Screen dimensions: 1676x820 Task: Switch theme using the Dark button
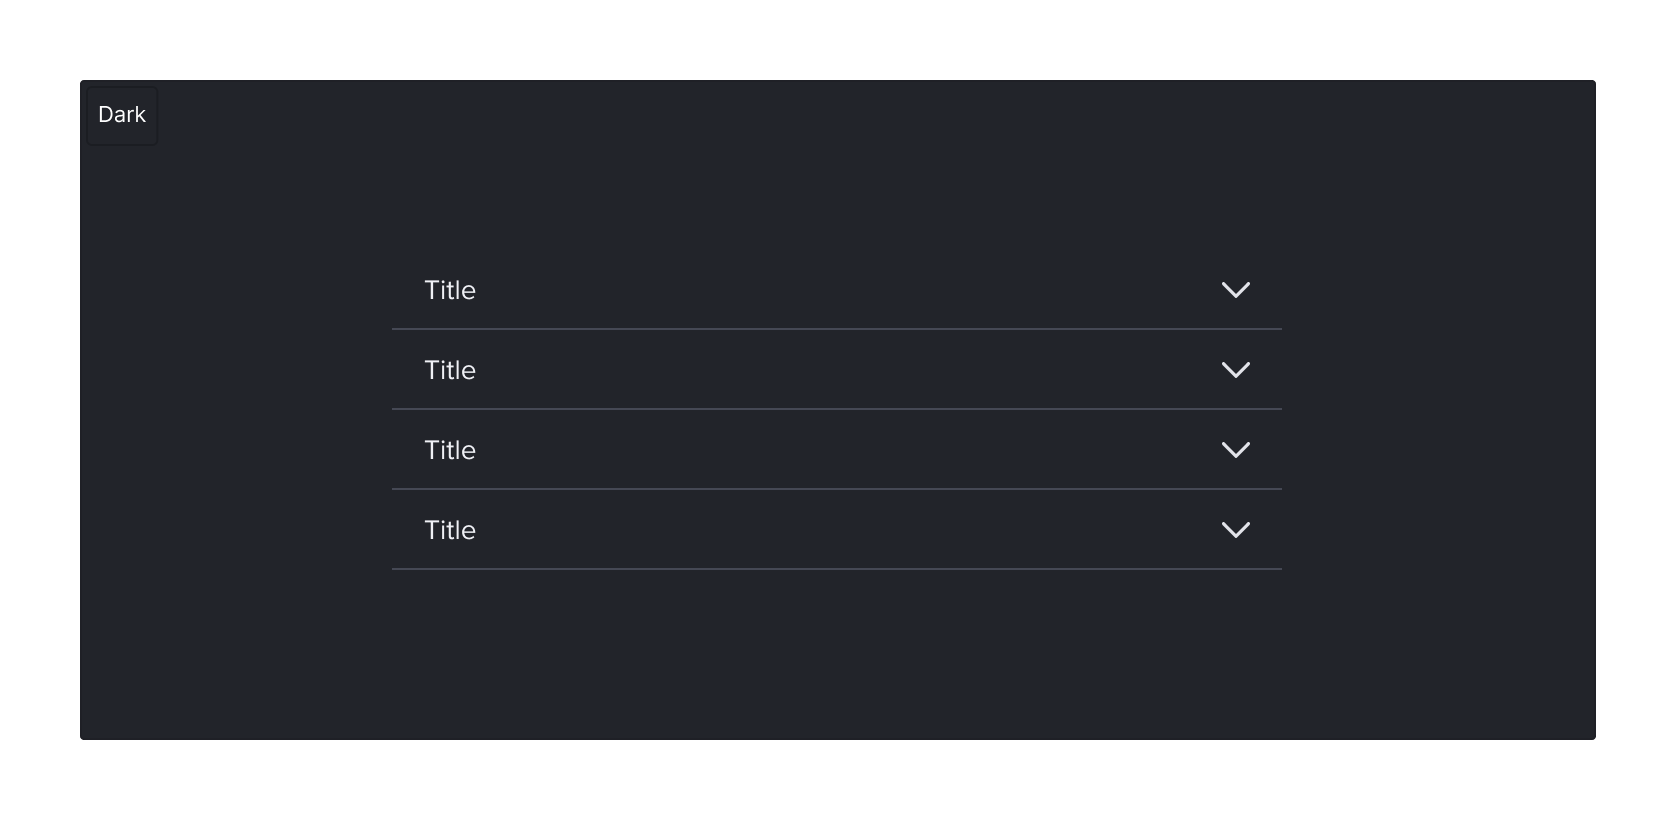pyautogui.click(x=122, y=115)
